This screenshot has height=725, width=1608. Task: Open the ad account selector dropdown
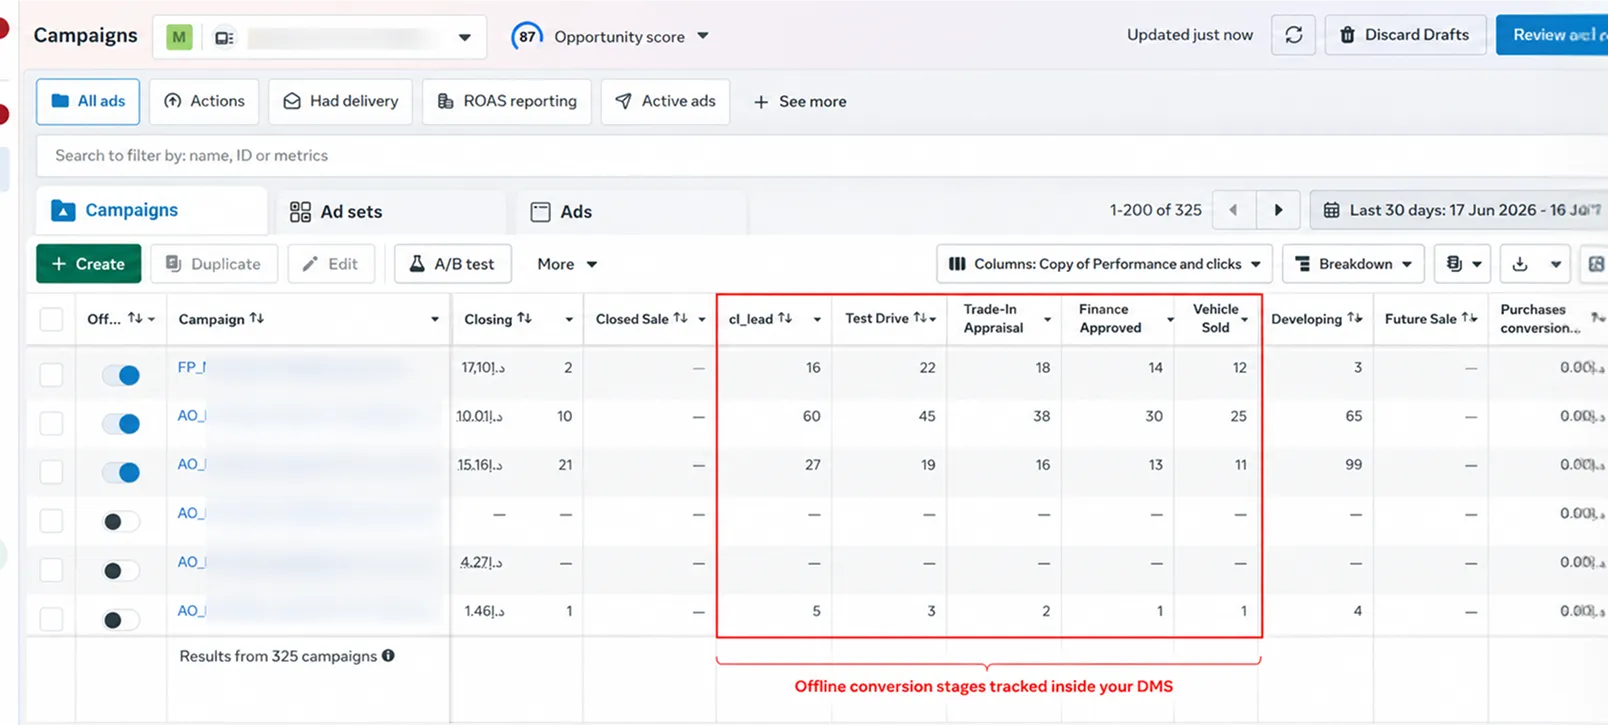320,37
